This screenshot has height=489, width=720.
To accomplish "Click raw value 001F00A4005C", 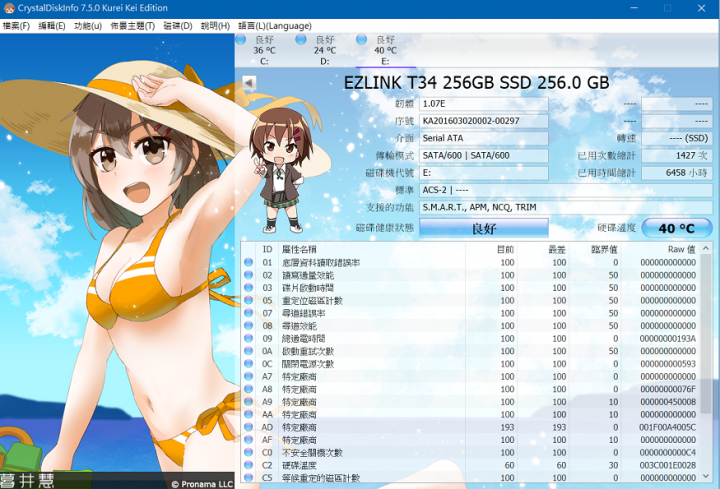I will (x=668, y=427).
